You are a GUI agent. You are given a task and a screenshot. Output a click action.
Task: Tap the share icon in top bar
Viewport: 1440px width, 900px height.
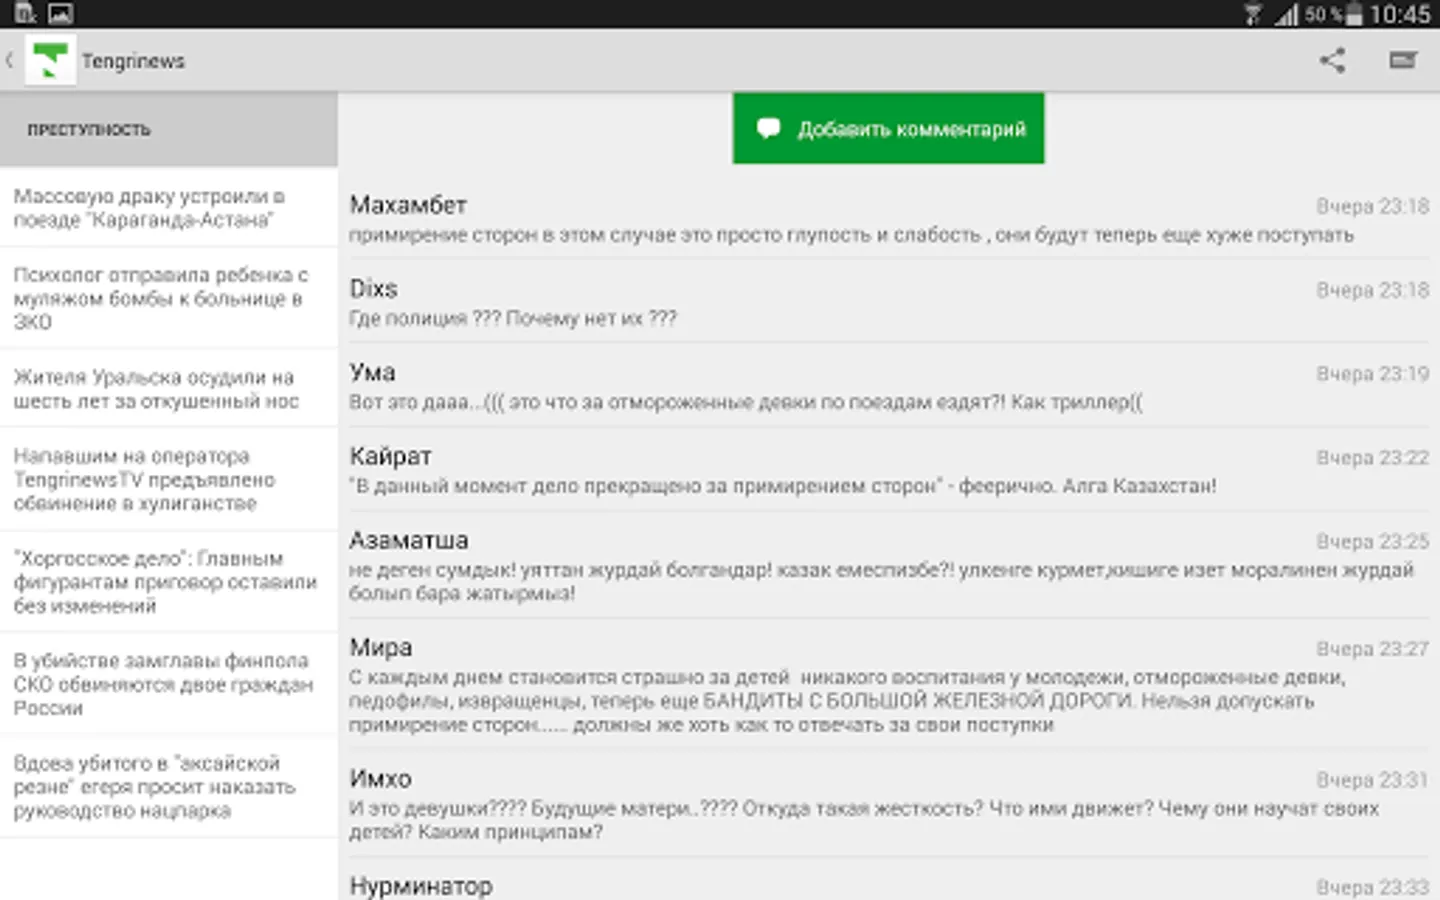click(1332, 61)
